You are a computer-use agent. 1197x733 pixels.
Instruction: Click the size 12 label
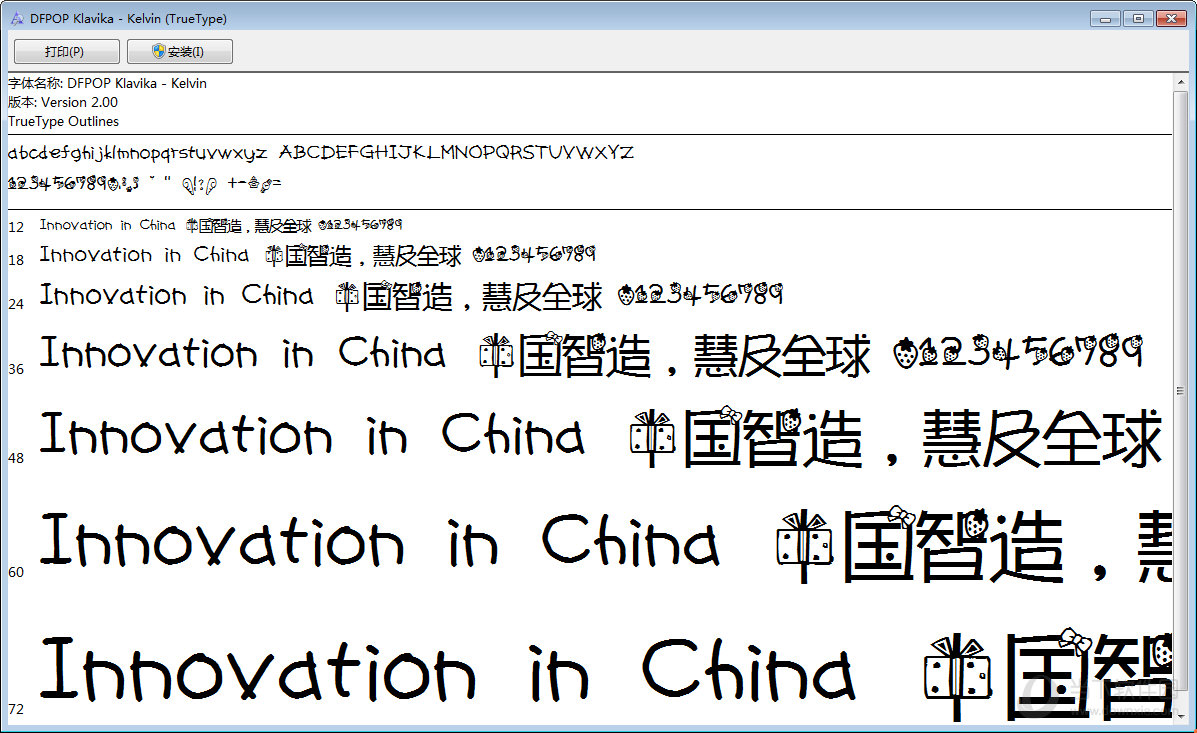click(x=16, y=227)
